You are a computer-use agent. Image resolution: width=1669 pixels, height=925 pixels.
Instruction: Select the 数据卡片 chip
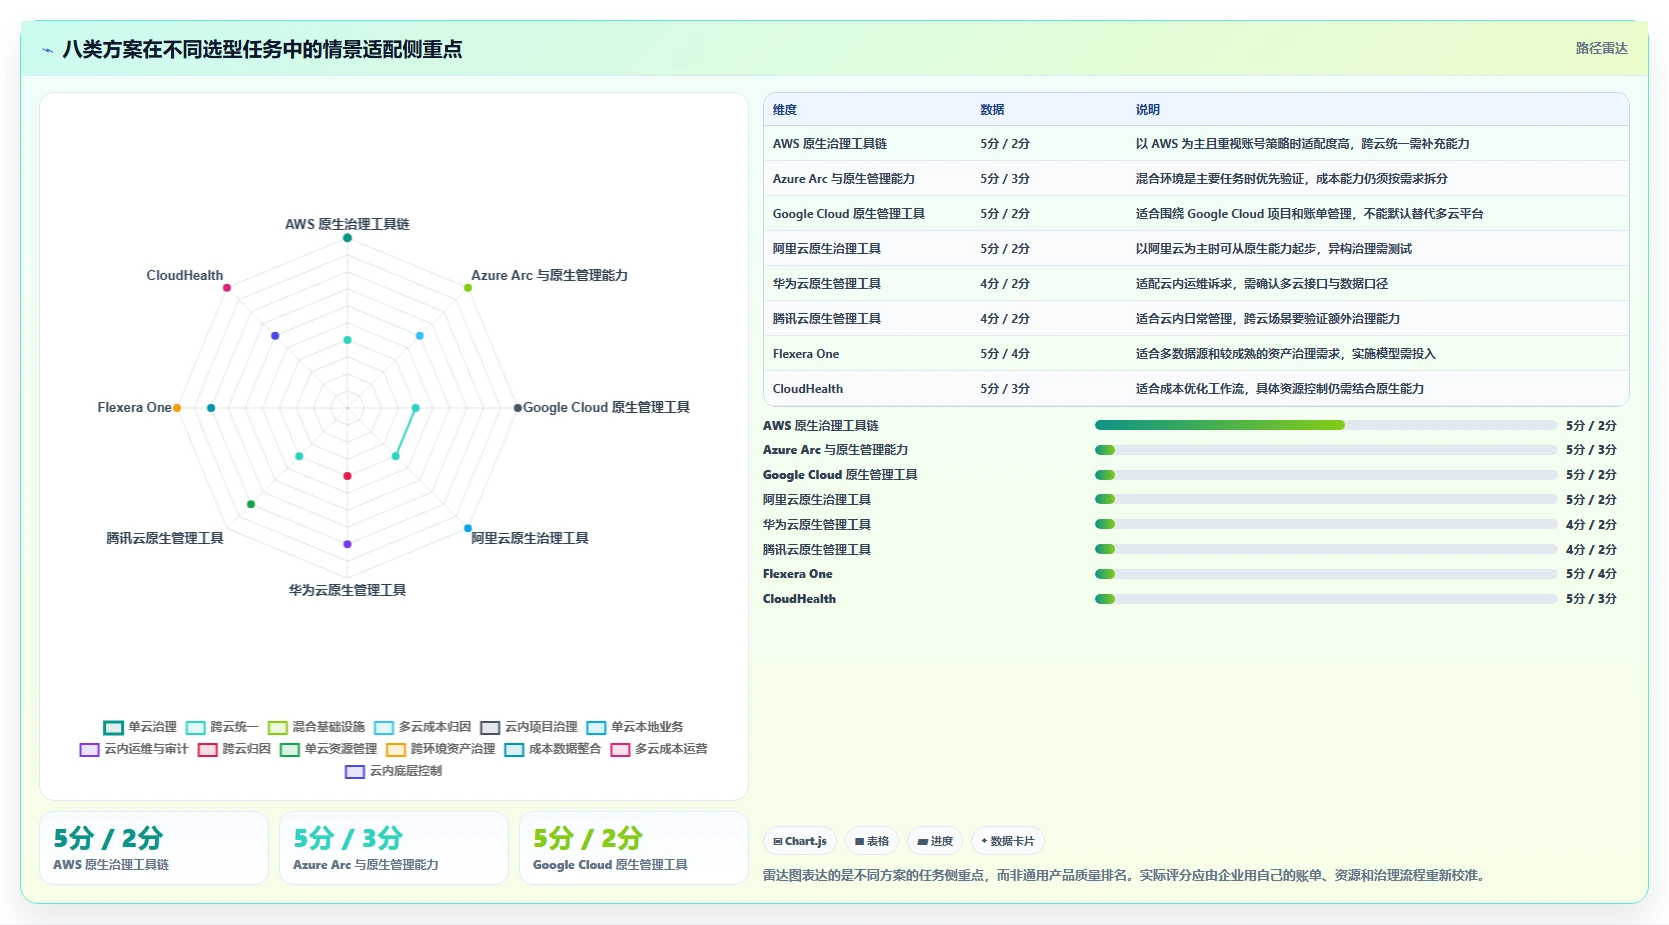pos(1007,841)
